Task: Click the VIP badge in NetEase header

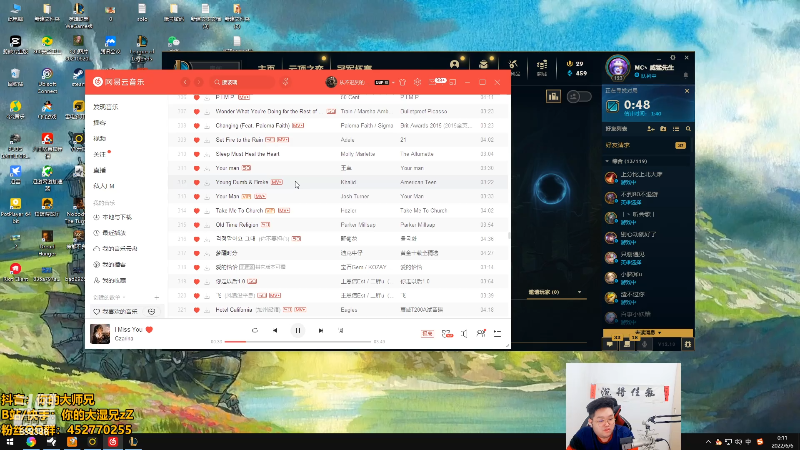Action: point(382,83)
